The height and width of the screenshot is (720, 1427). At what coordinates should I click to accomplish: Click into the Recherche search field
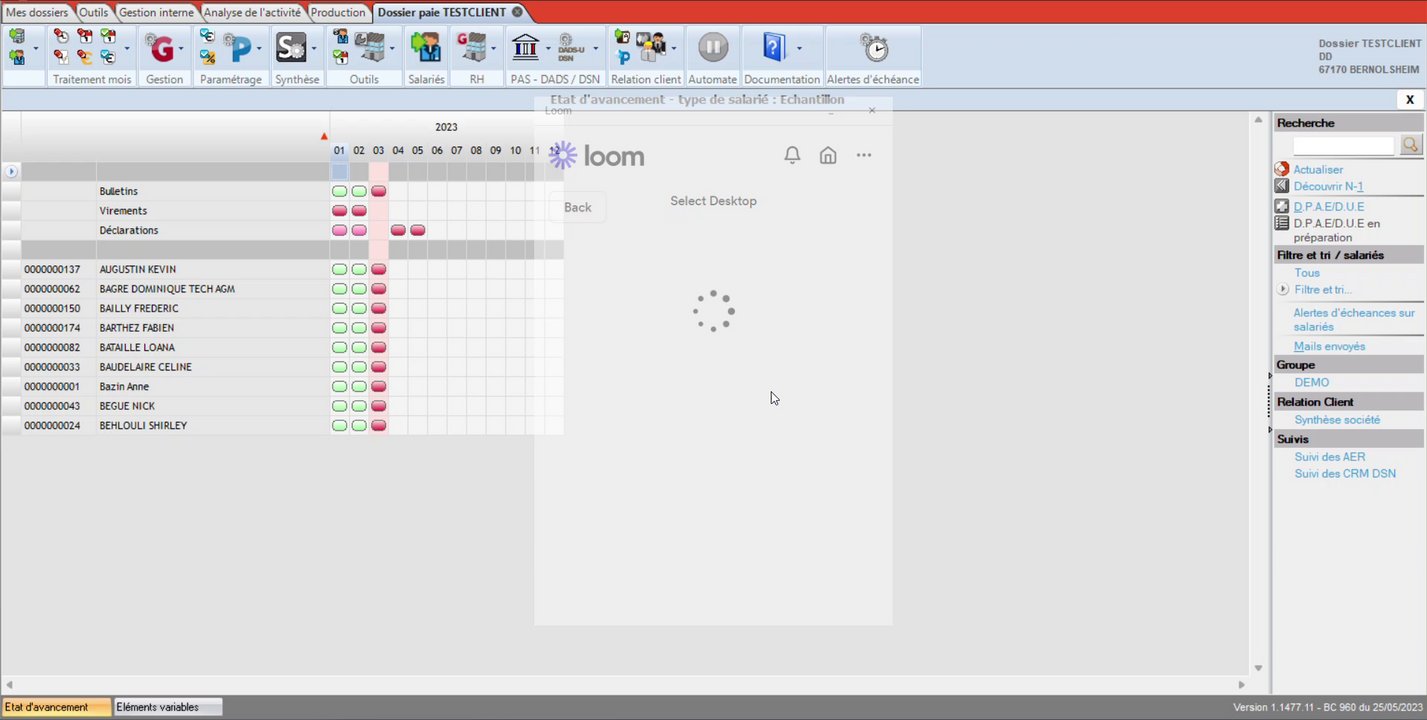(x=1344, y=146)
